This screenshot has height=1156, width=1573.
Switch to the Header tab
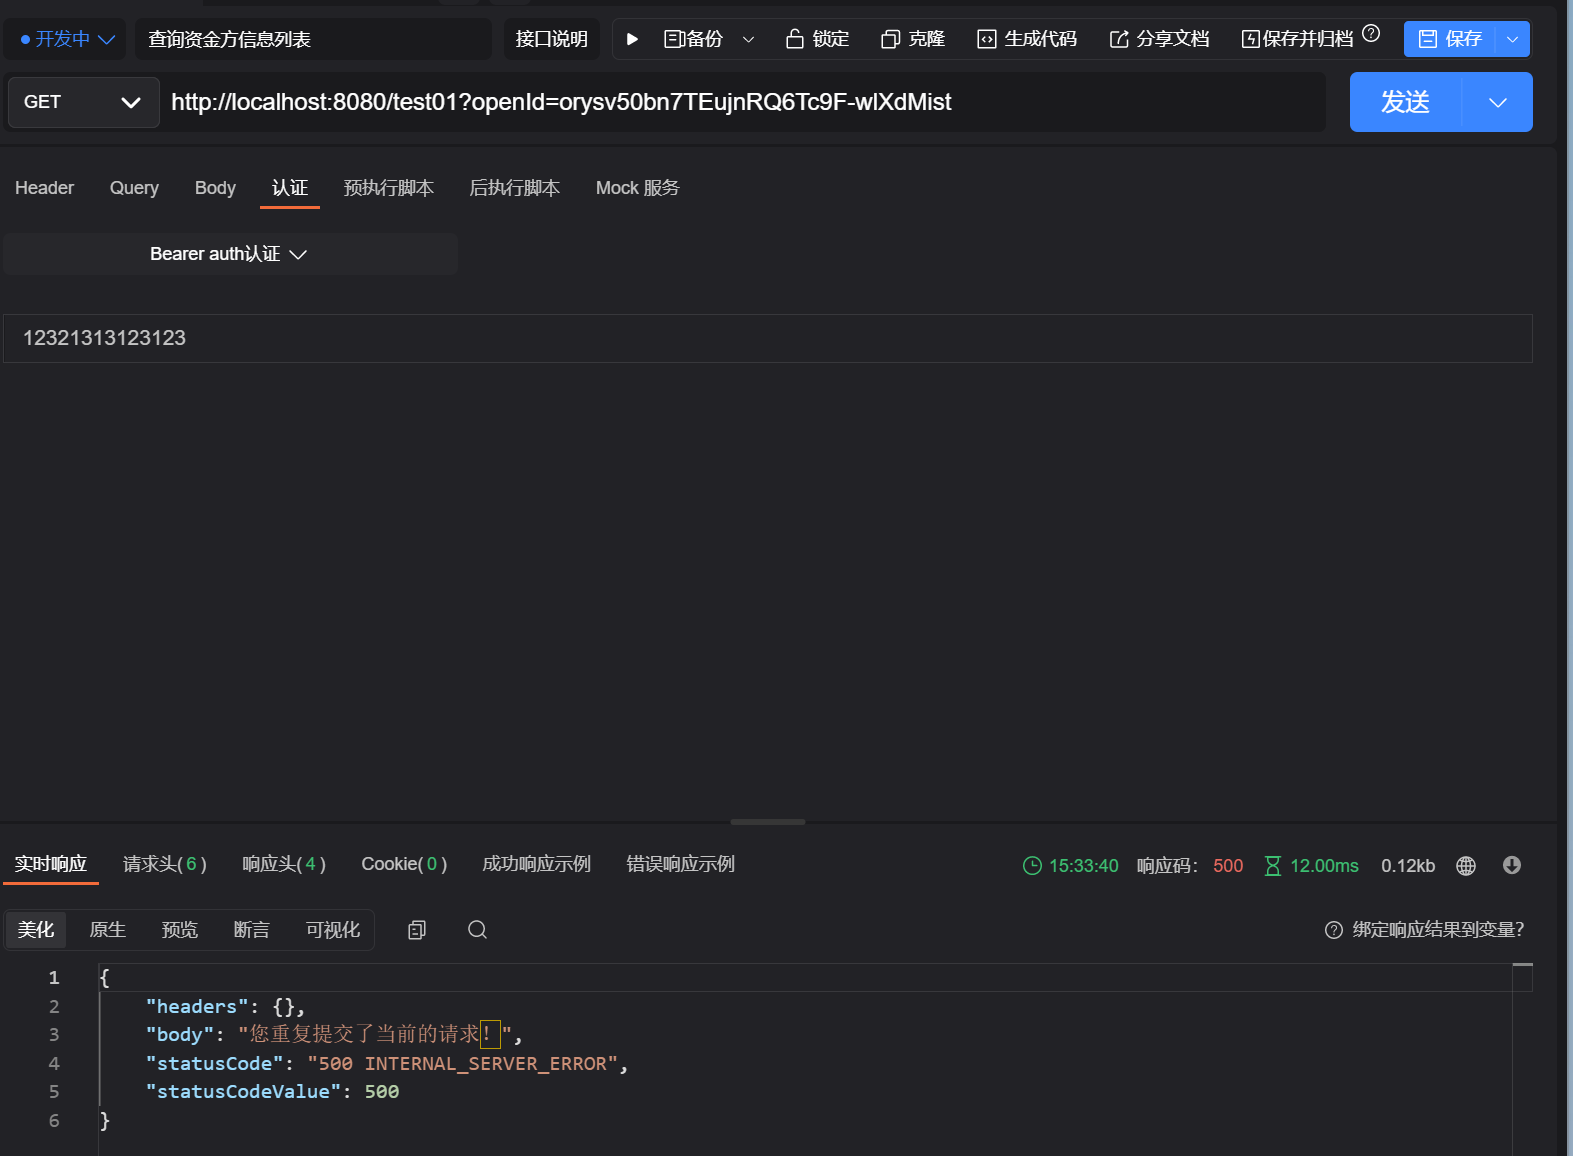44,188
